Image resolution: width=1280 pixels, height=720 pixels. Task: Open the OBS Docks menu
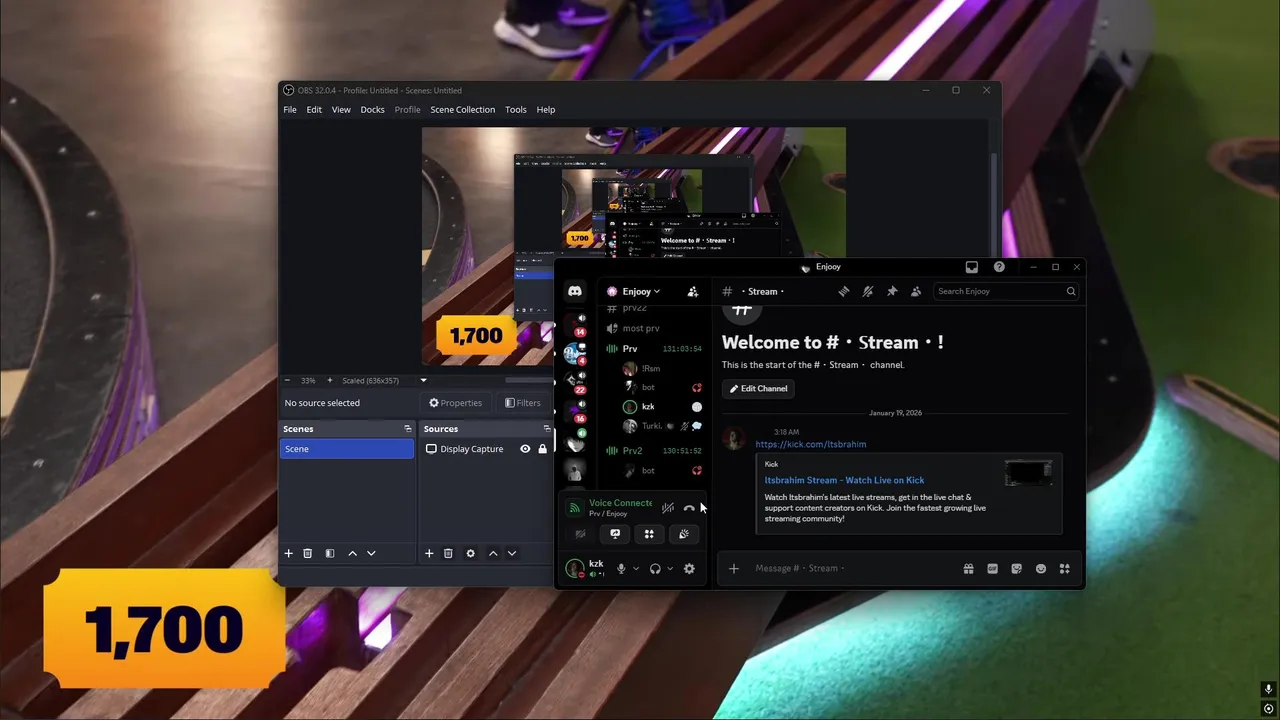pyautogui.click(x=372, y=109)
